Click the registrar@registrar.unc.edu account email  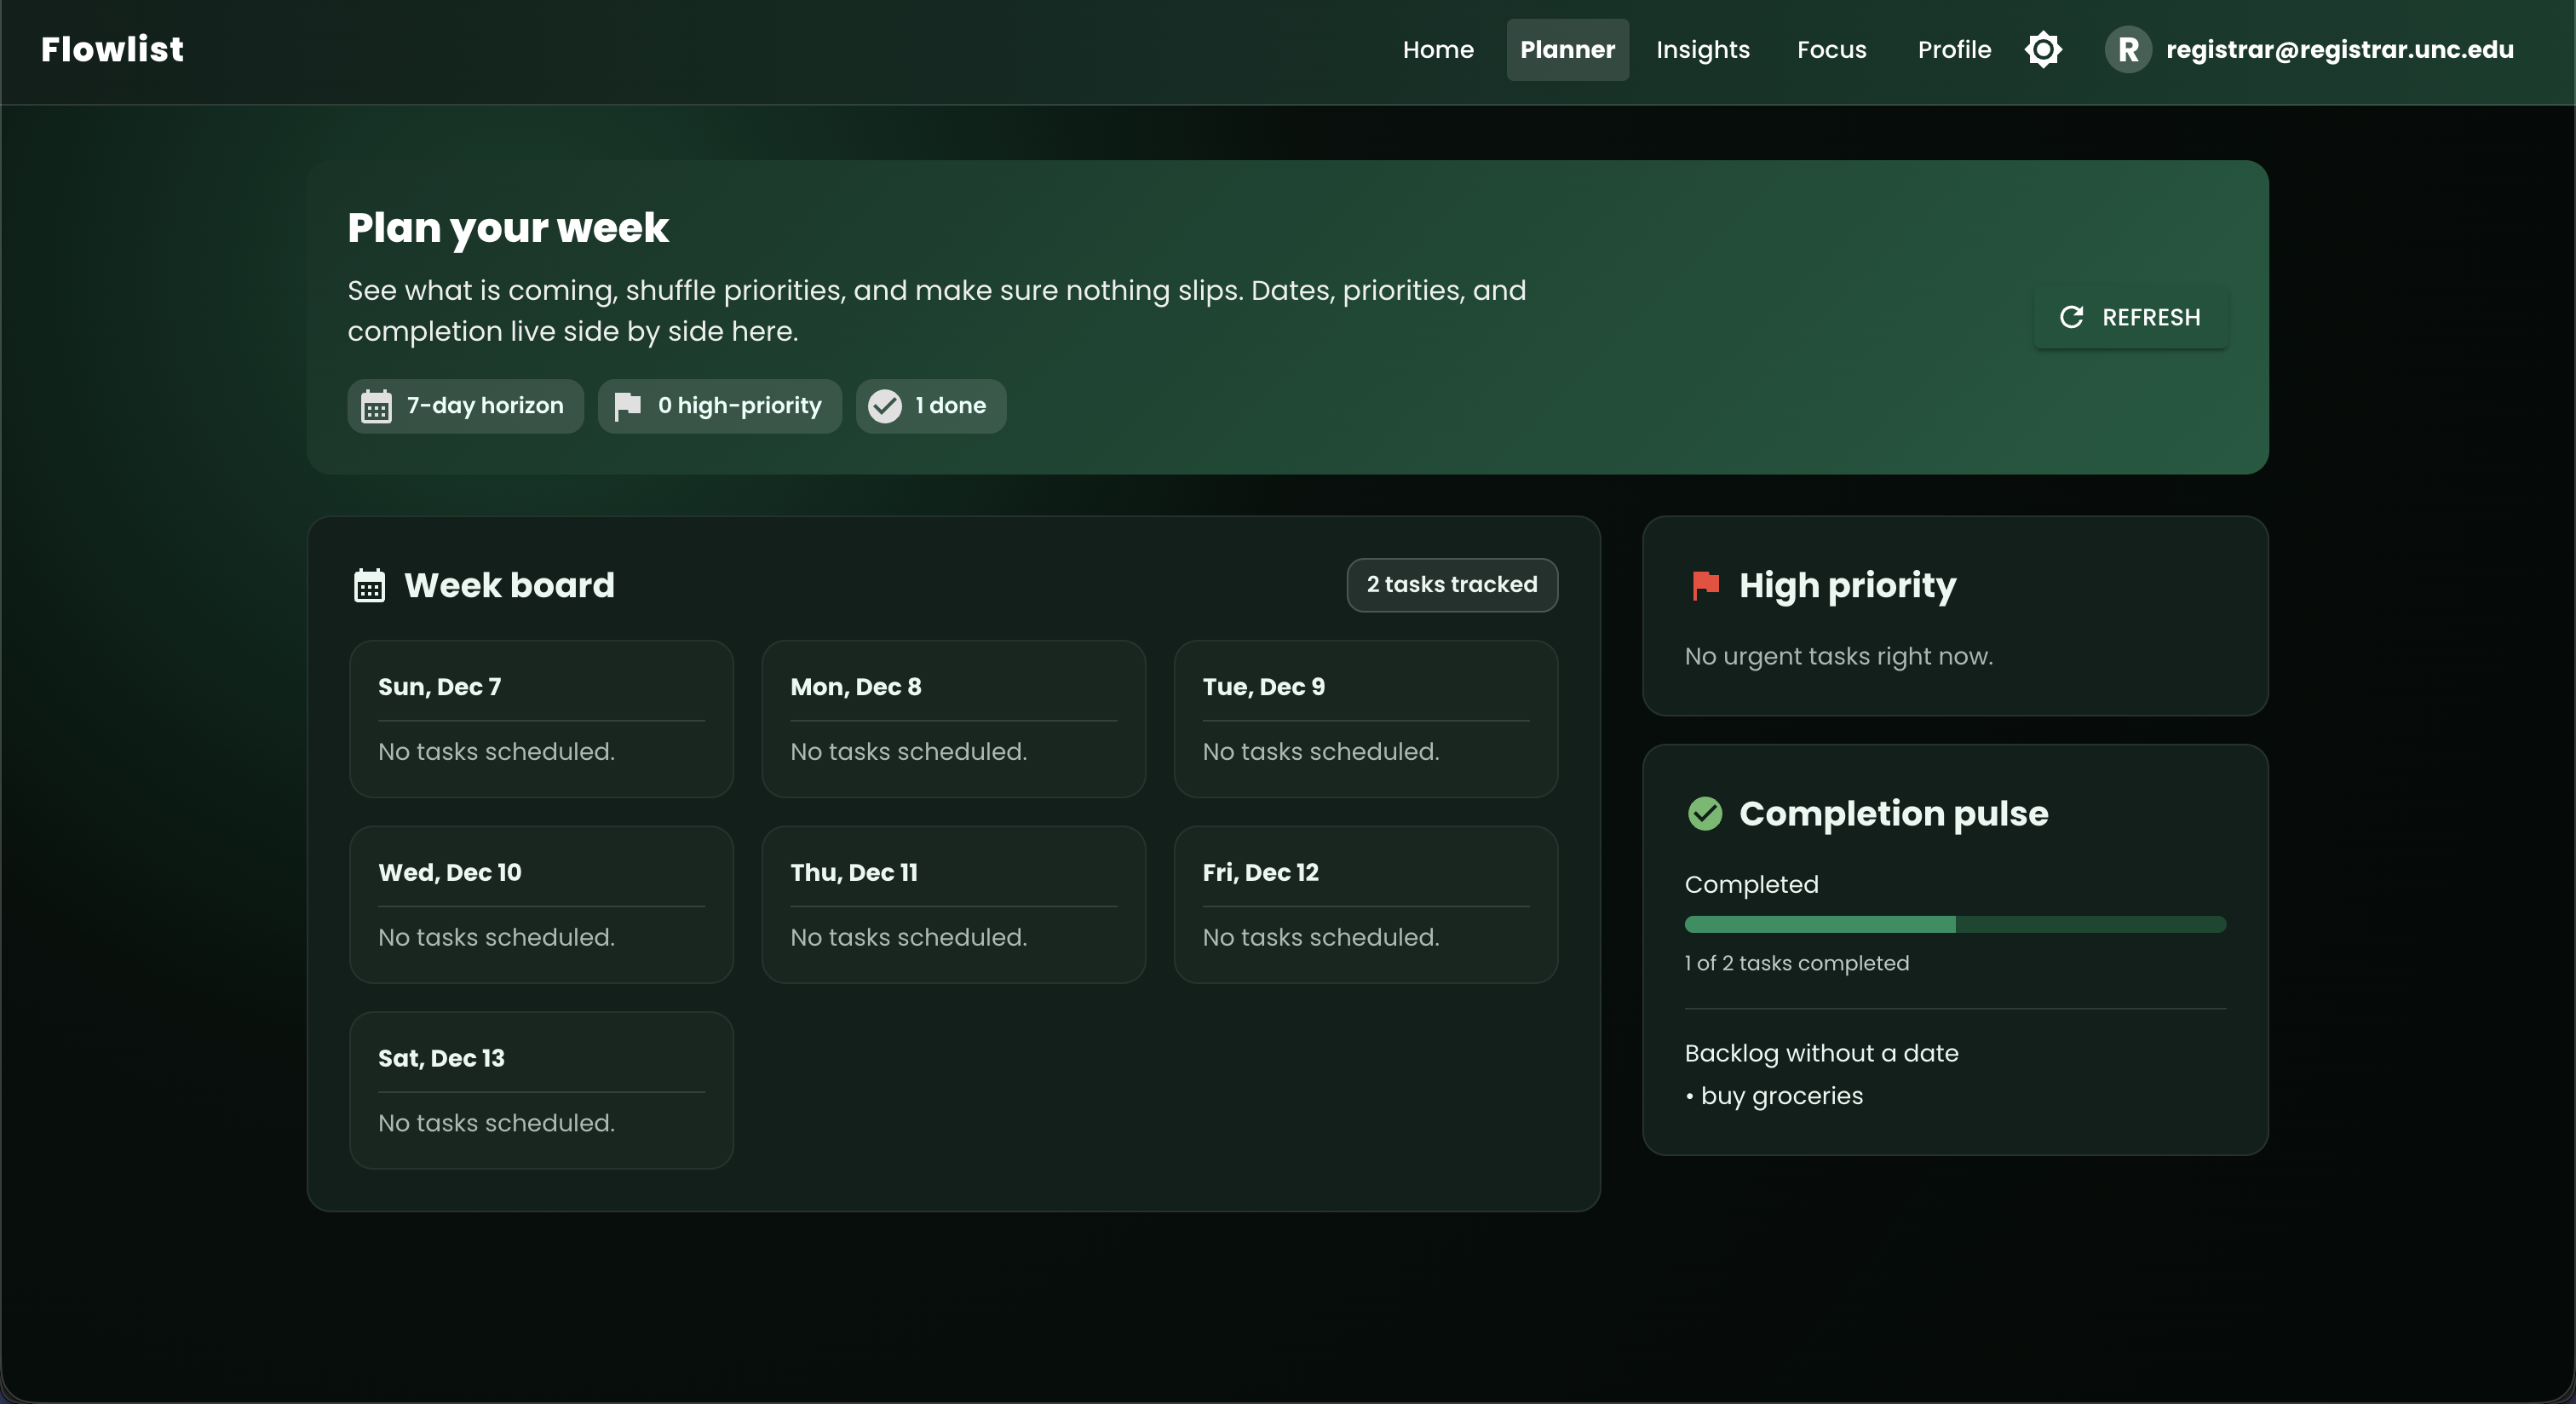(x=2339, y=49)
